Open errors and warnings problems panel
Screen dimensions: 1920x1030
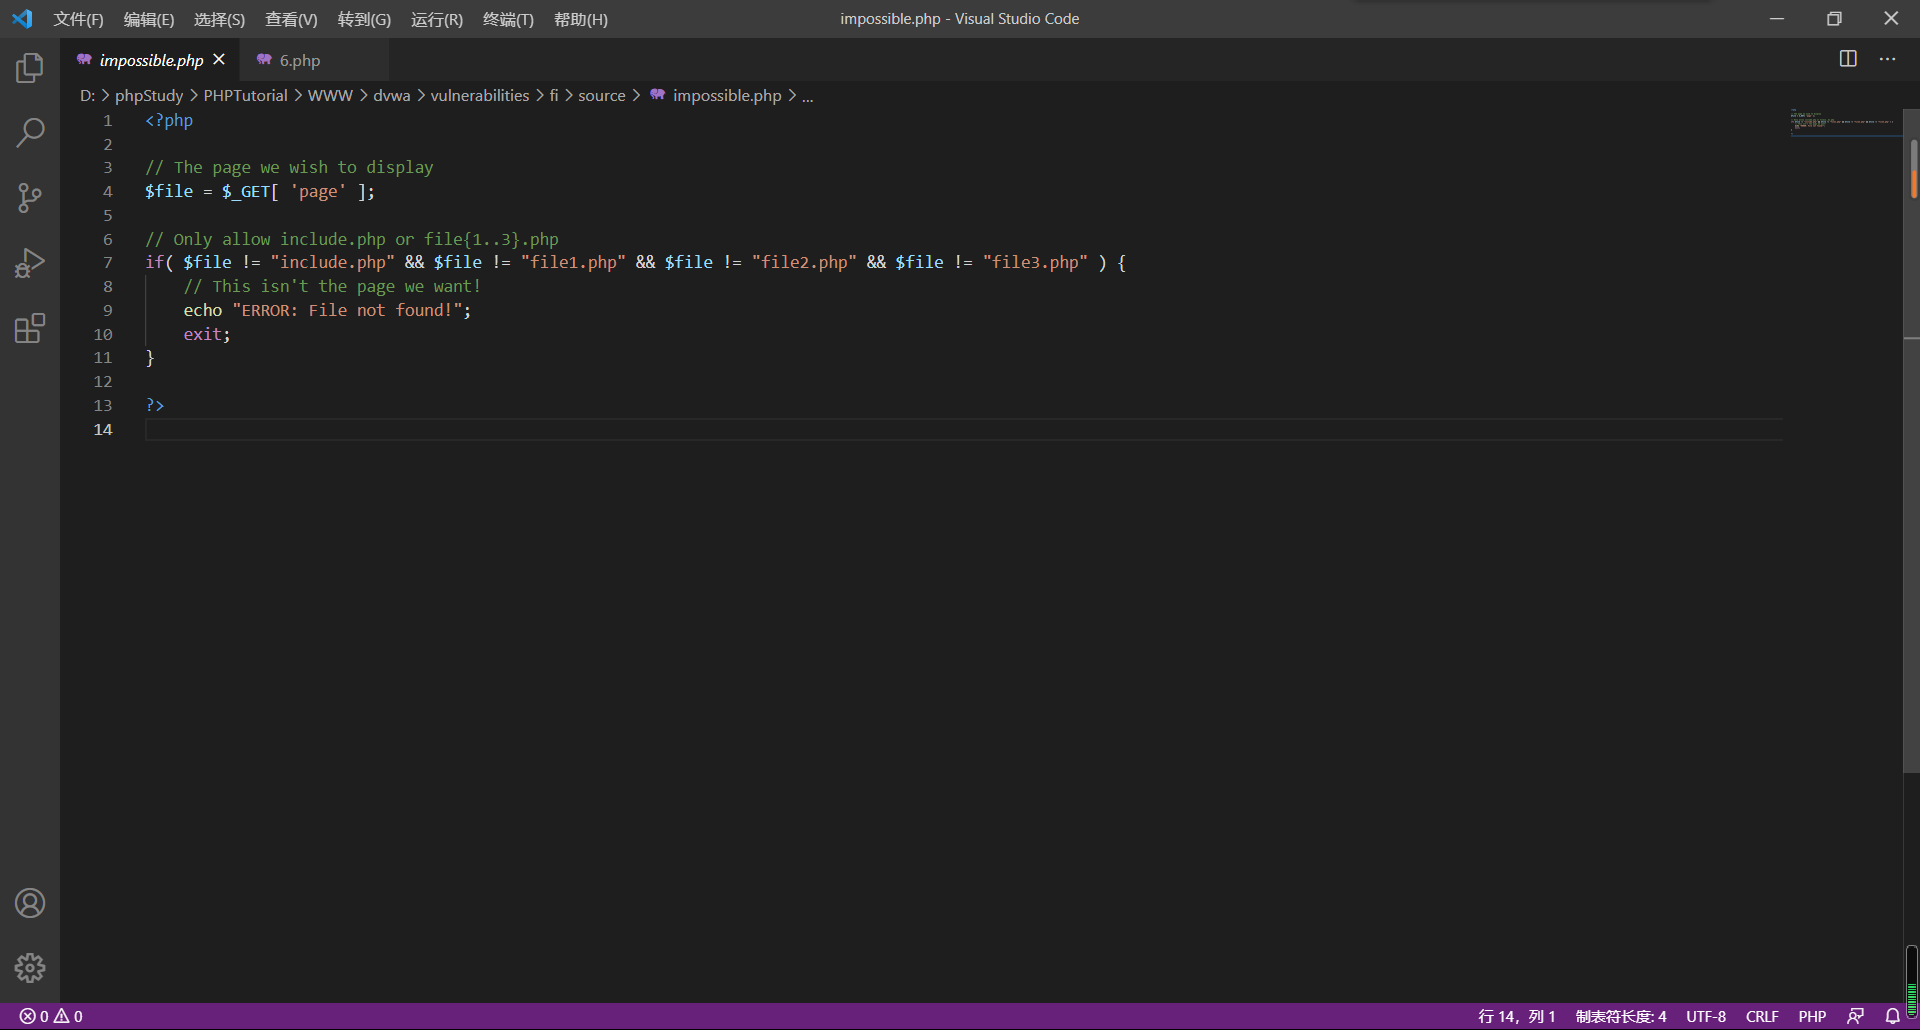pos(51,1016)
